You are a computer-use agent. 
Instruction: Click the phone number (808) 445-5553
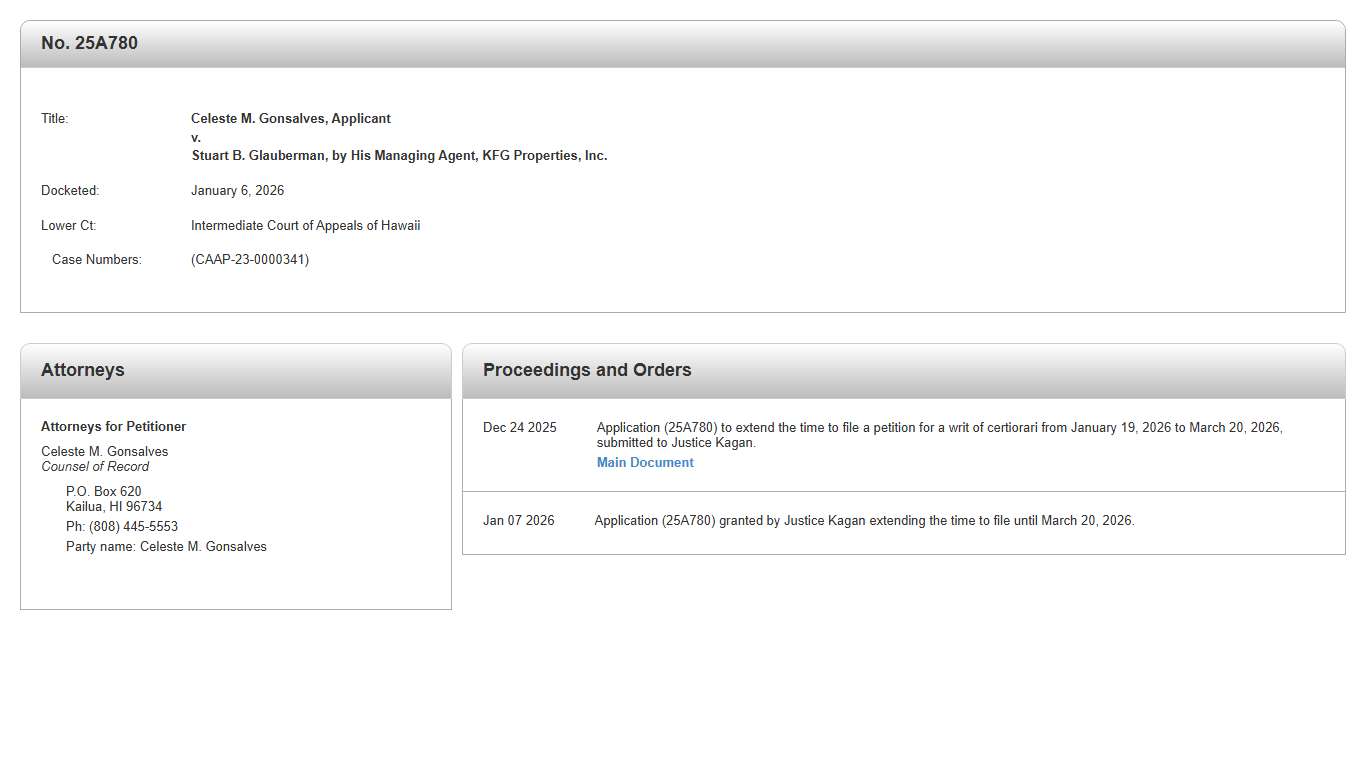(x=133, y=527)
